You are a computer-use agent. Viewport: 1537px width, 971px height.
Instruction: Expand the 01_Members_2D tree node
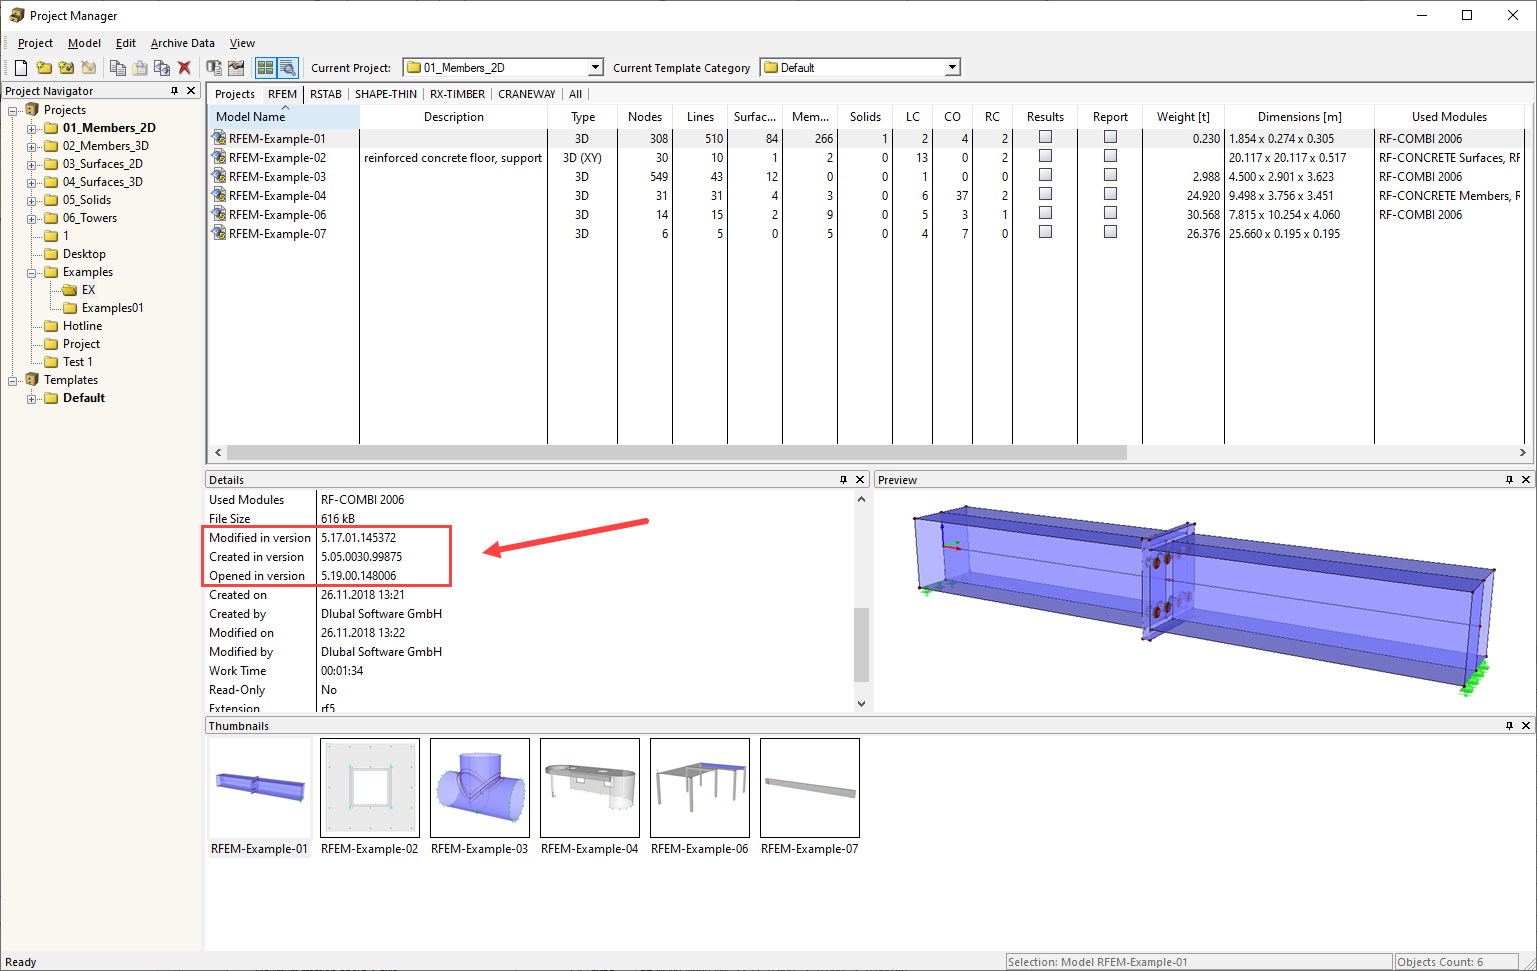pos(32,128)
